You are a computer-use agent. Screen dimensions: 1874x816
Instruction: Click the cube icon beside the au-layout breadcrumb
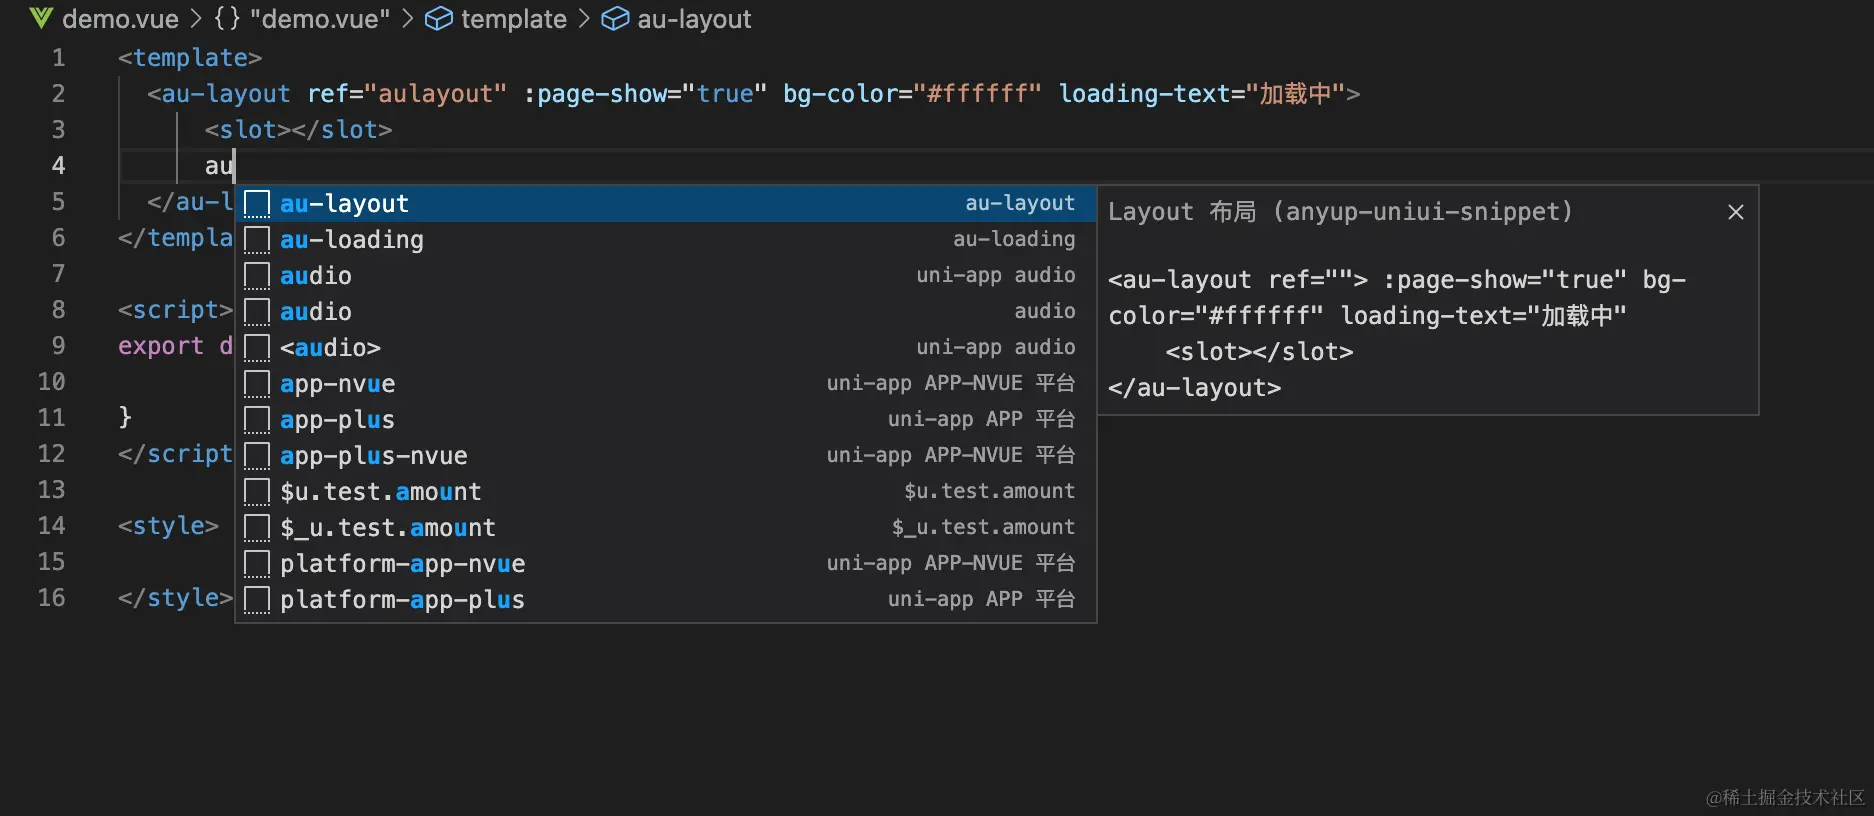coord(615,18)
